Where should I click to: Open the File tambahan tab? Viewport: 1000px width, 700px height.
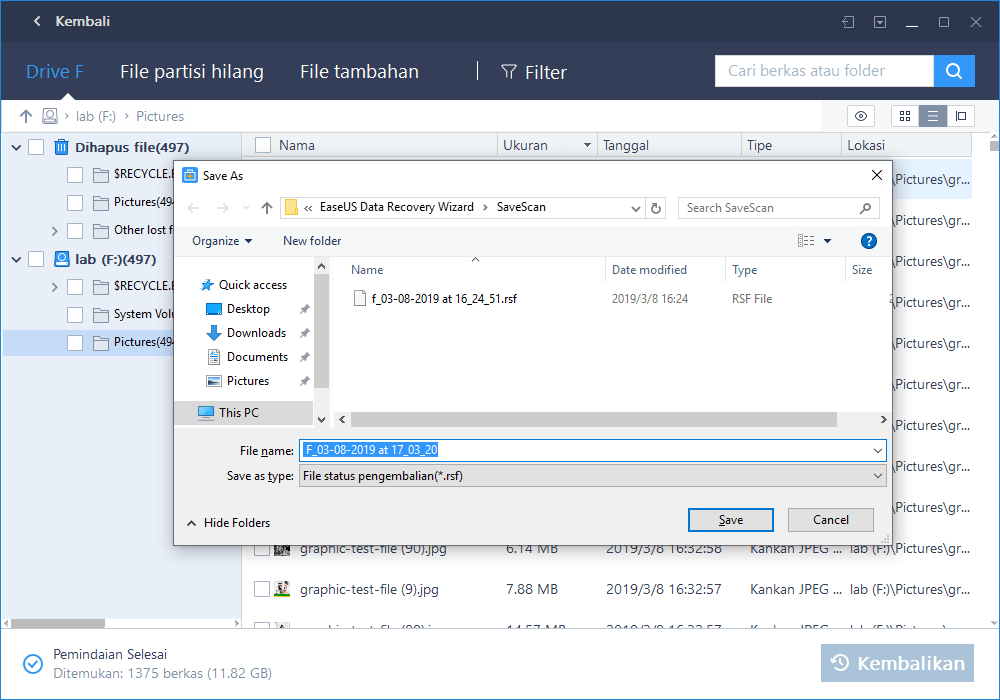pos(359,71)
